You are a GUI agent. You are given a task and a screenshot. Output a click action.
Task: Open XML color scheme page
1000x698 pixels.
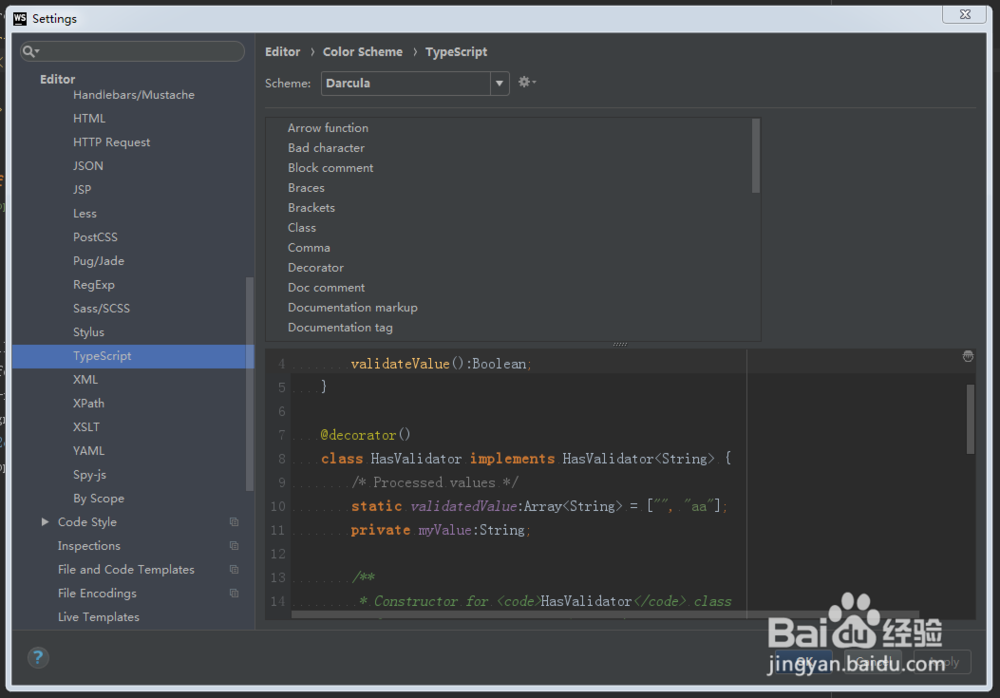(x=85, y=380)
